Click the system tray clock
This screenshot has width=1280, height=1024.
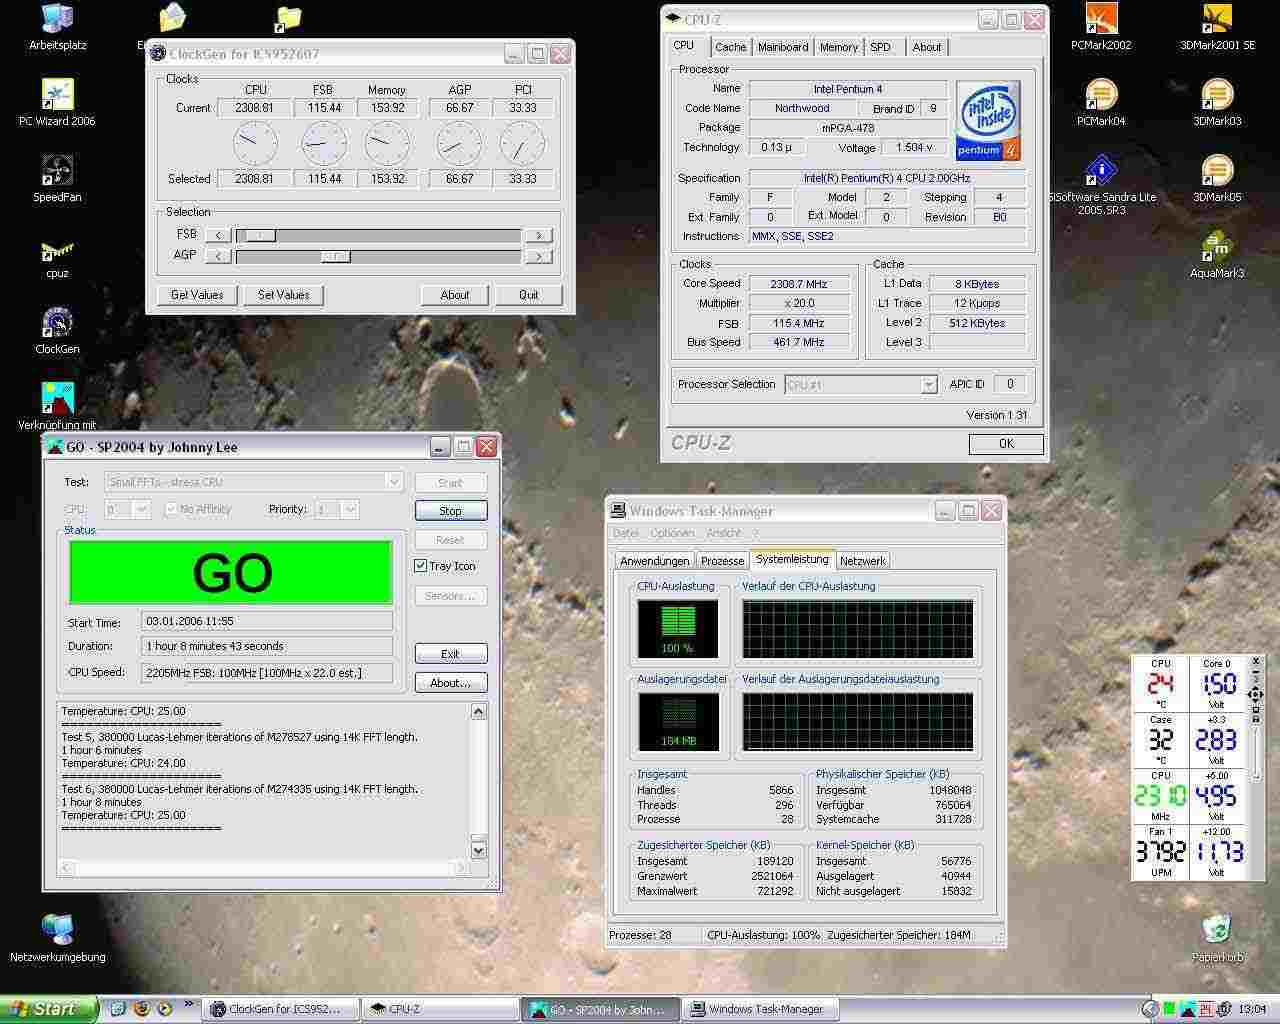1251,1009
